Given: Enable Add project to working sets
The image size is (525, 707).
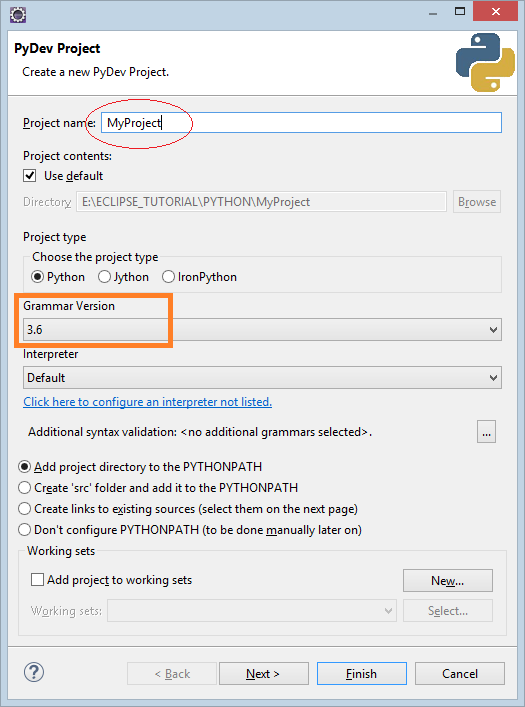Looking at the screenshot, I should [x=37, y=579].
